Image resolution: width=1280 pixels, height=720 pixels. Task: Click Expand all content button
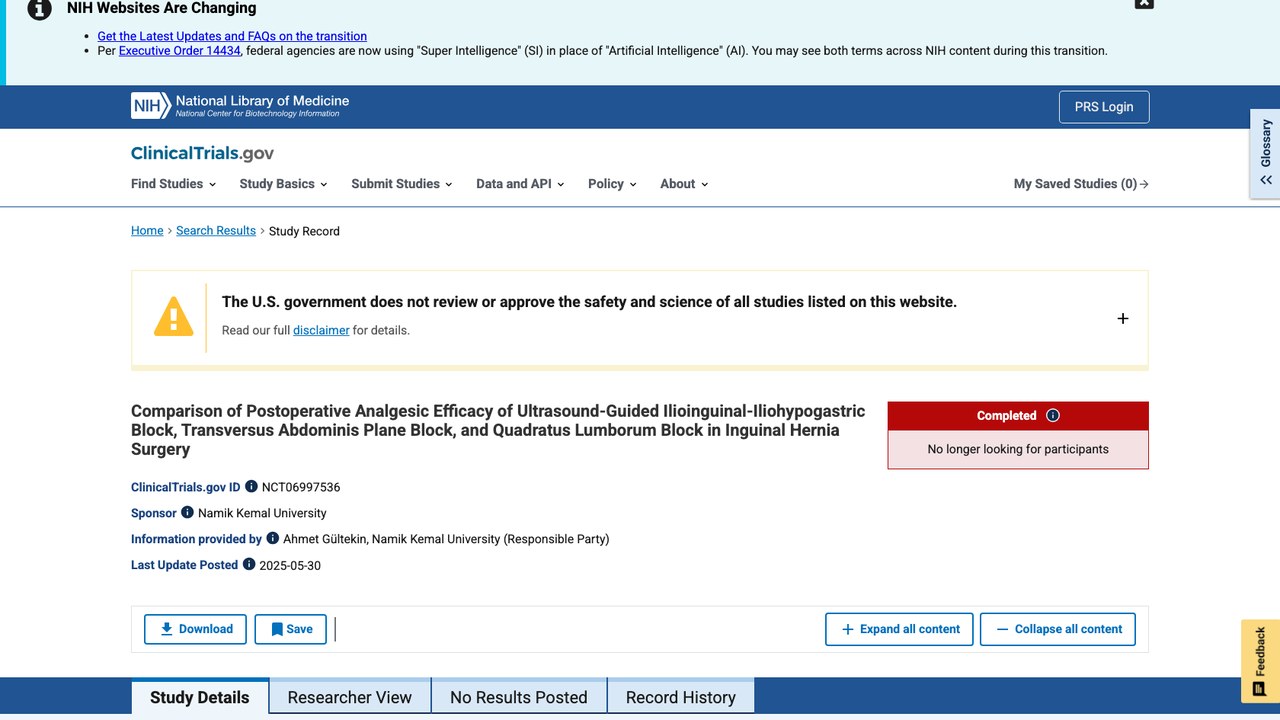coord(899,629)
